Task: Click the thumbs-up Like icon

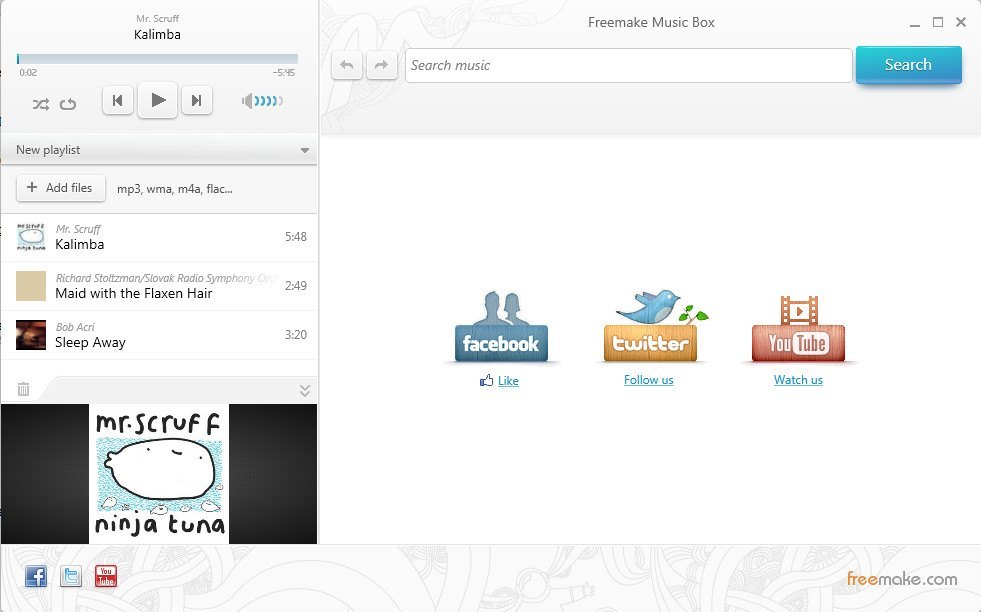Action: tap(486, 380)
